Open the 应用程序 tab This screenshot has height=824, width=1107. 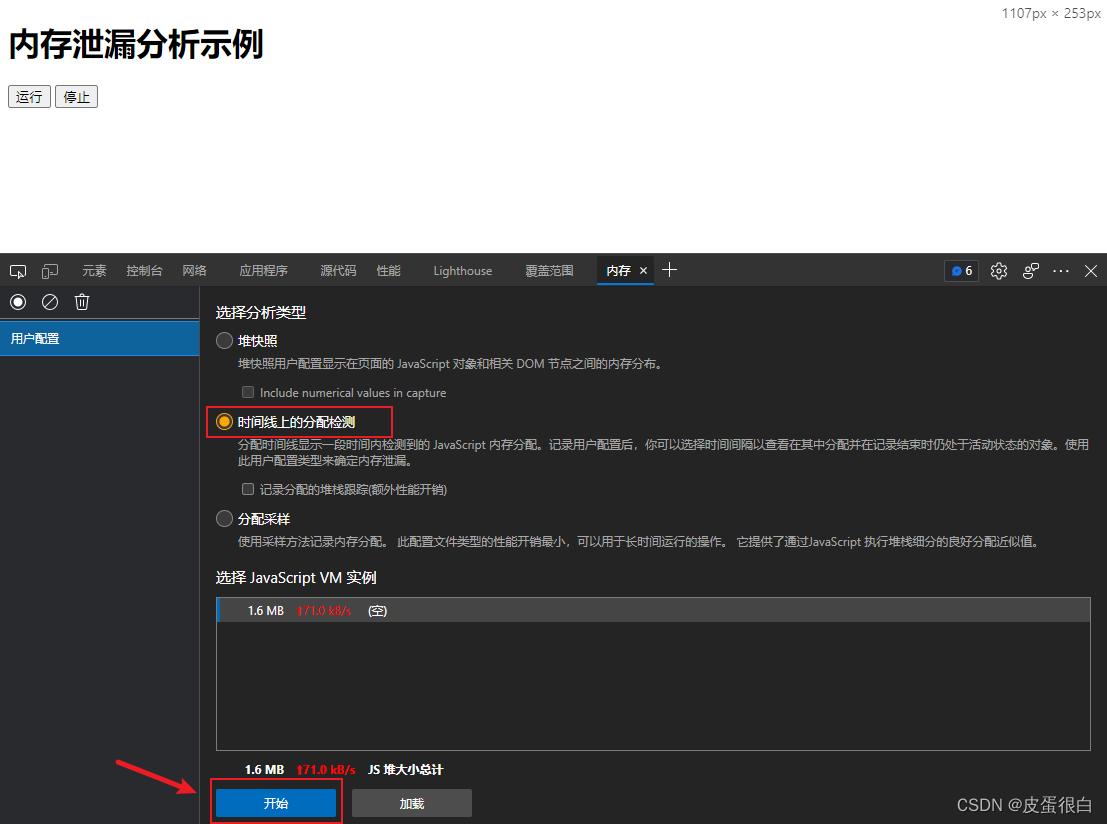tap(263, 271)
